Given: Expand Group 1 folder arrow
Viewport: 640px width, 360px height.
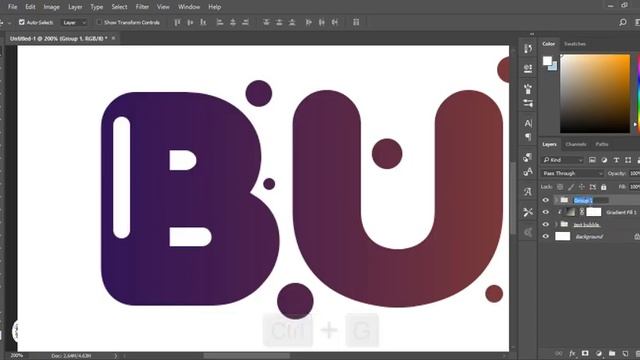Looking at the screenshot, I should [556, 200].
